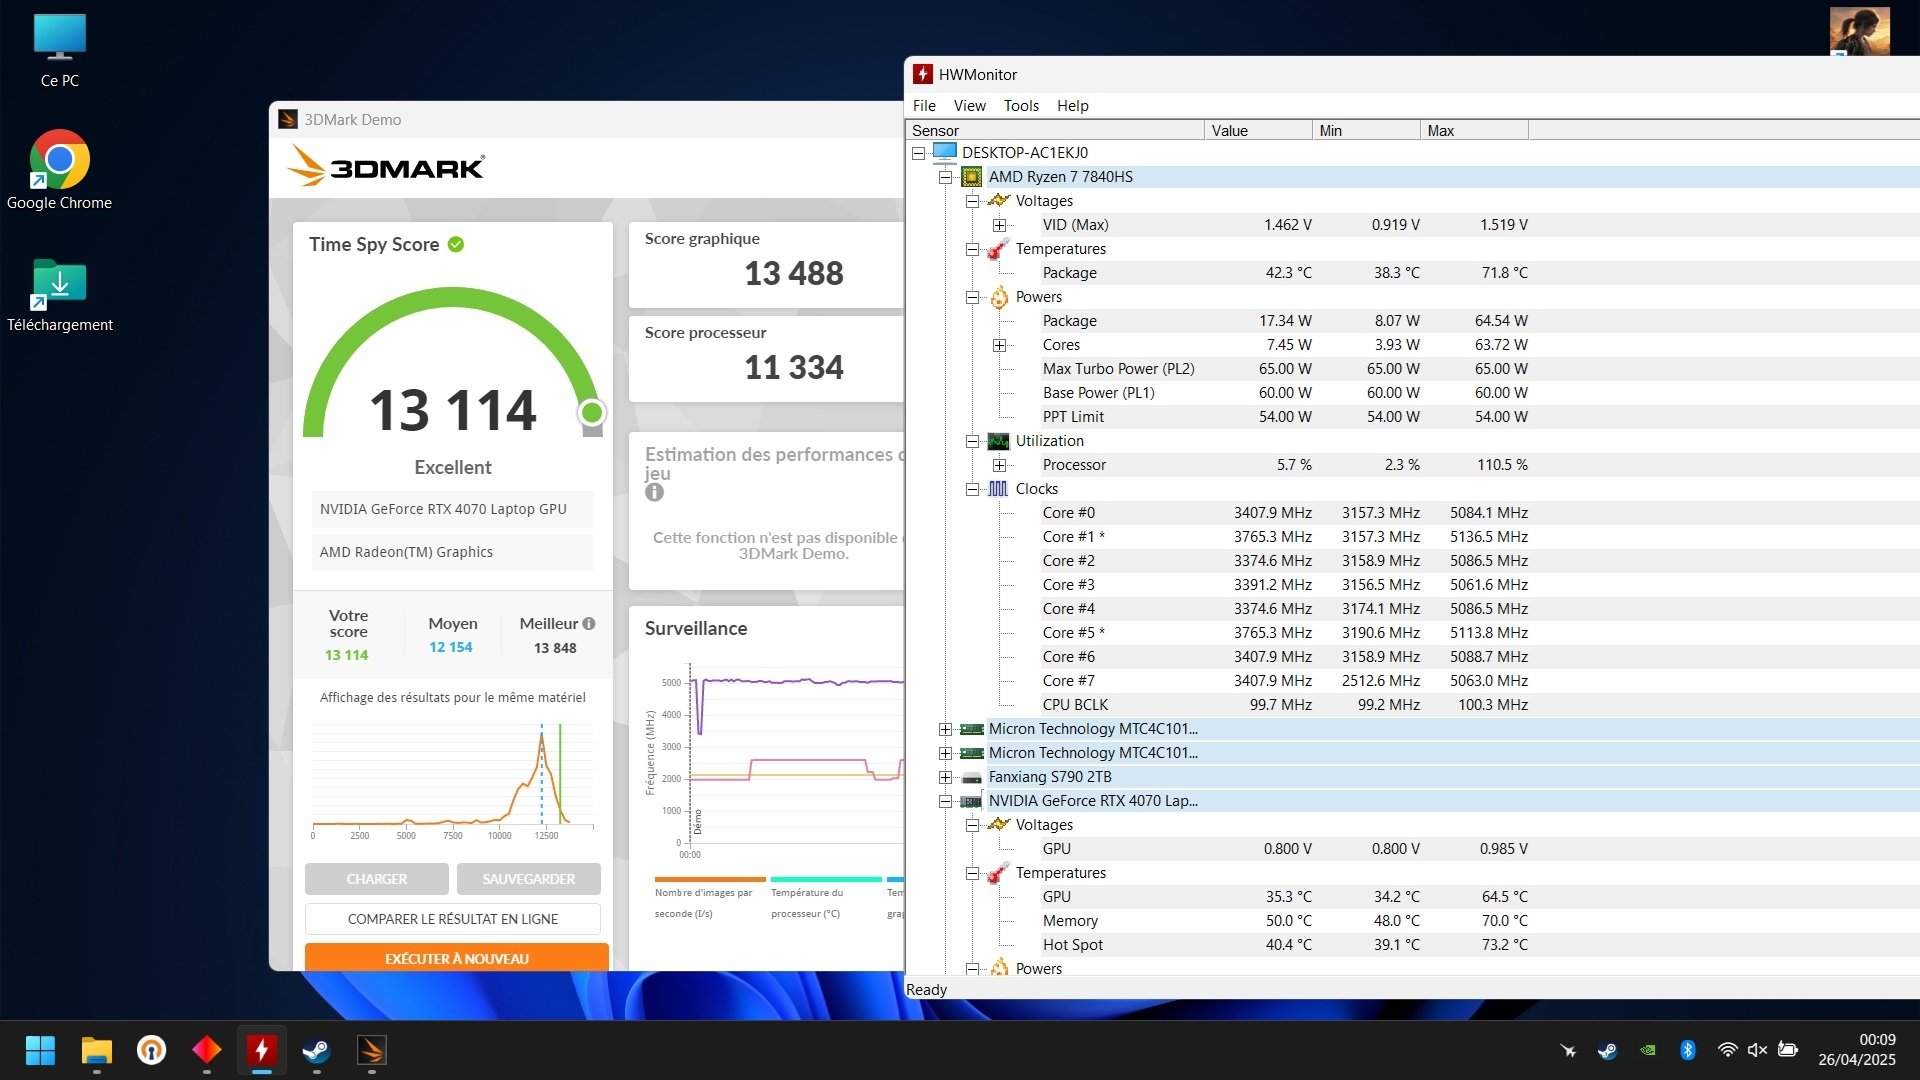Viewport: 1920px width, 1080px height.
Task: Open the File menu in HWMonitor
Action: click(x=924, y=105)
